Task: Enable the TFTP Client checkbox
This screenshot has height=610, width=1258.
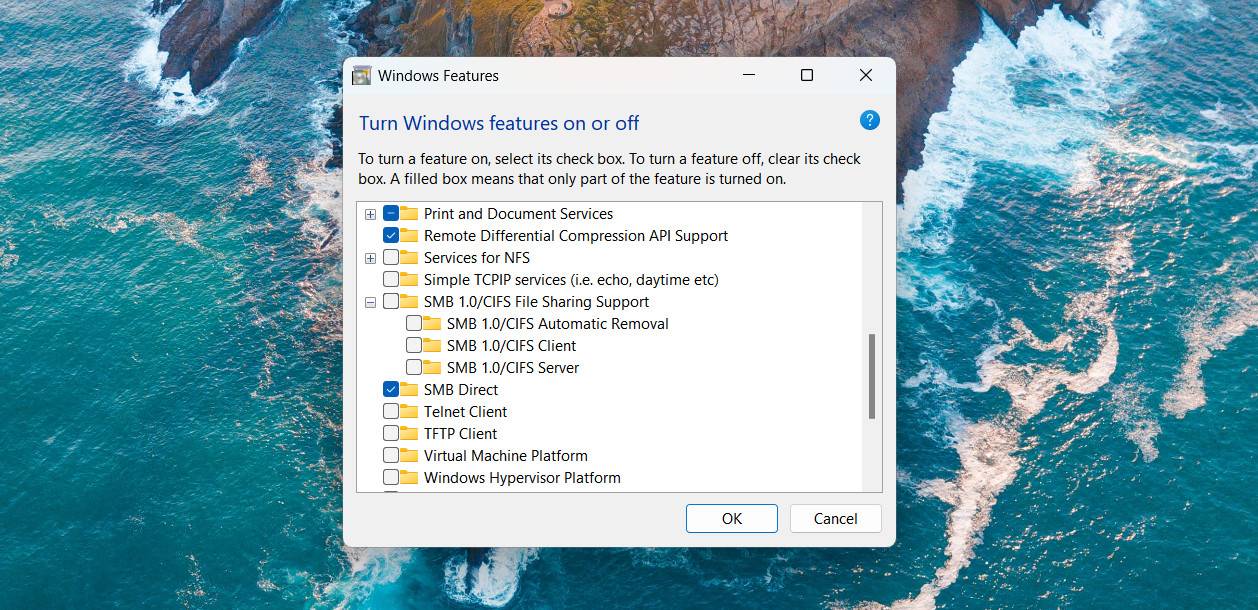Action: tap(391, 433)
